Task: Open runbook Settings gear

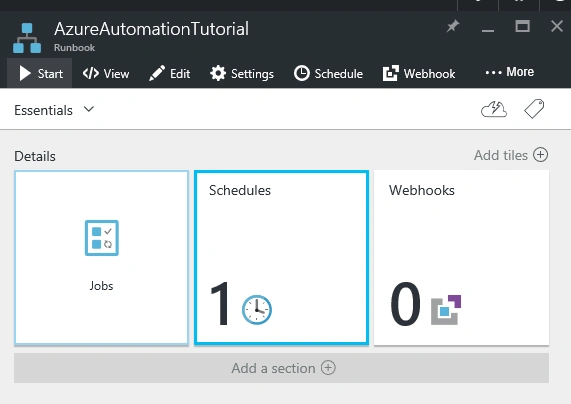Action: tap(218, 73)
